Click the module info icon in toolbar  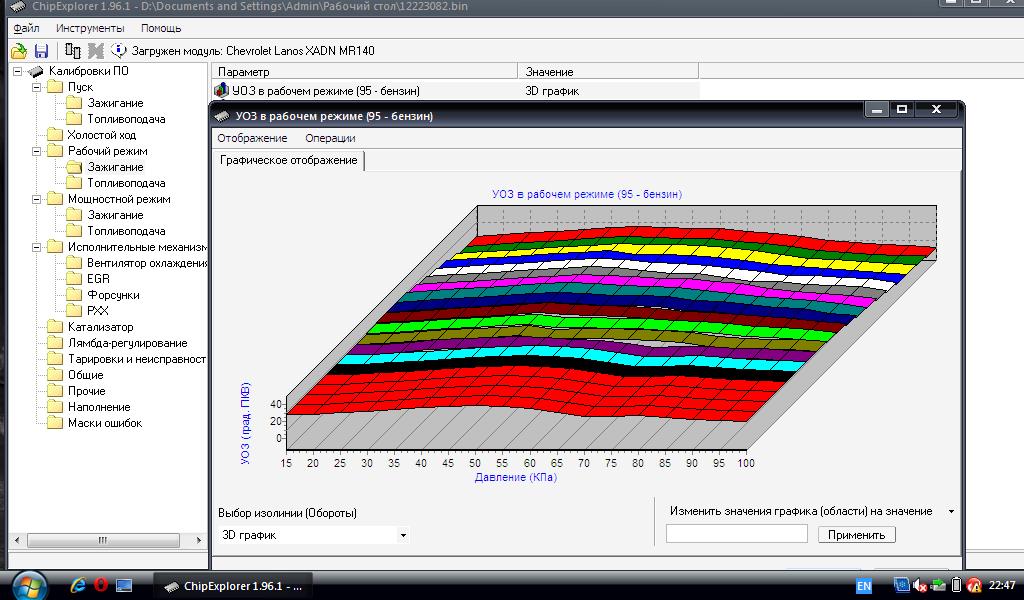tap(119, 51)
